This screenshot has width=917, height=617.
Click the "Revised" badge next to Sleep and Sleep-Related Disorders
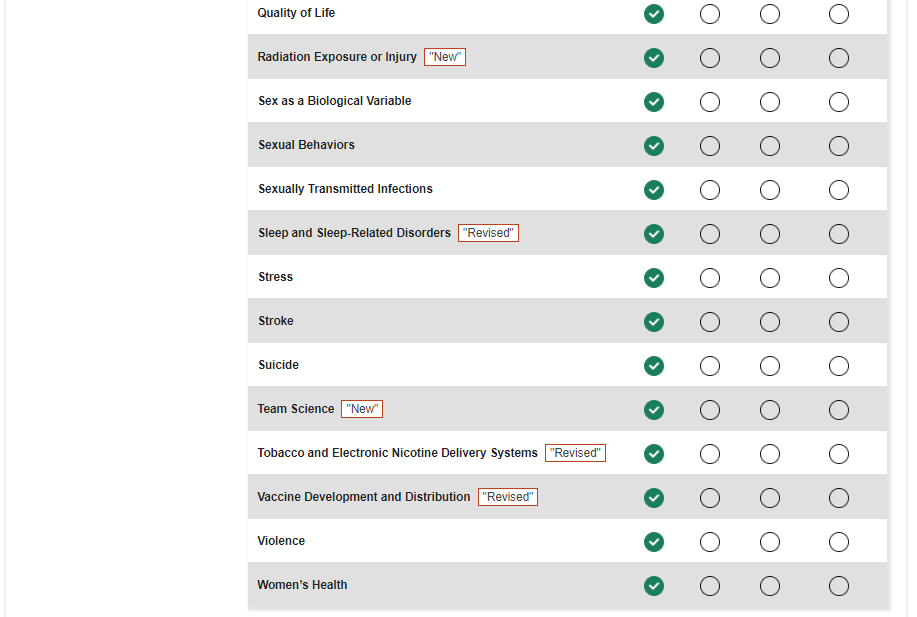pyautogui.click(x=488, y=233)
